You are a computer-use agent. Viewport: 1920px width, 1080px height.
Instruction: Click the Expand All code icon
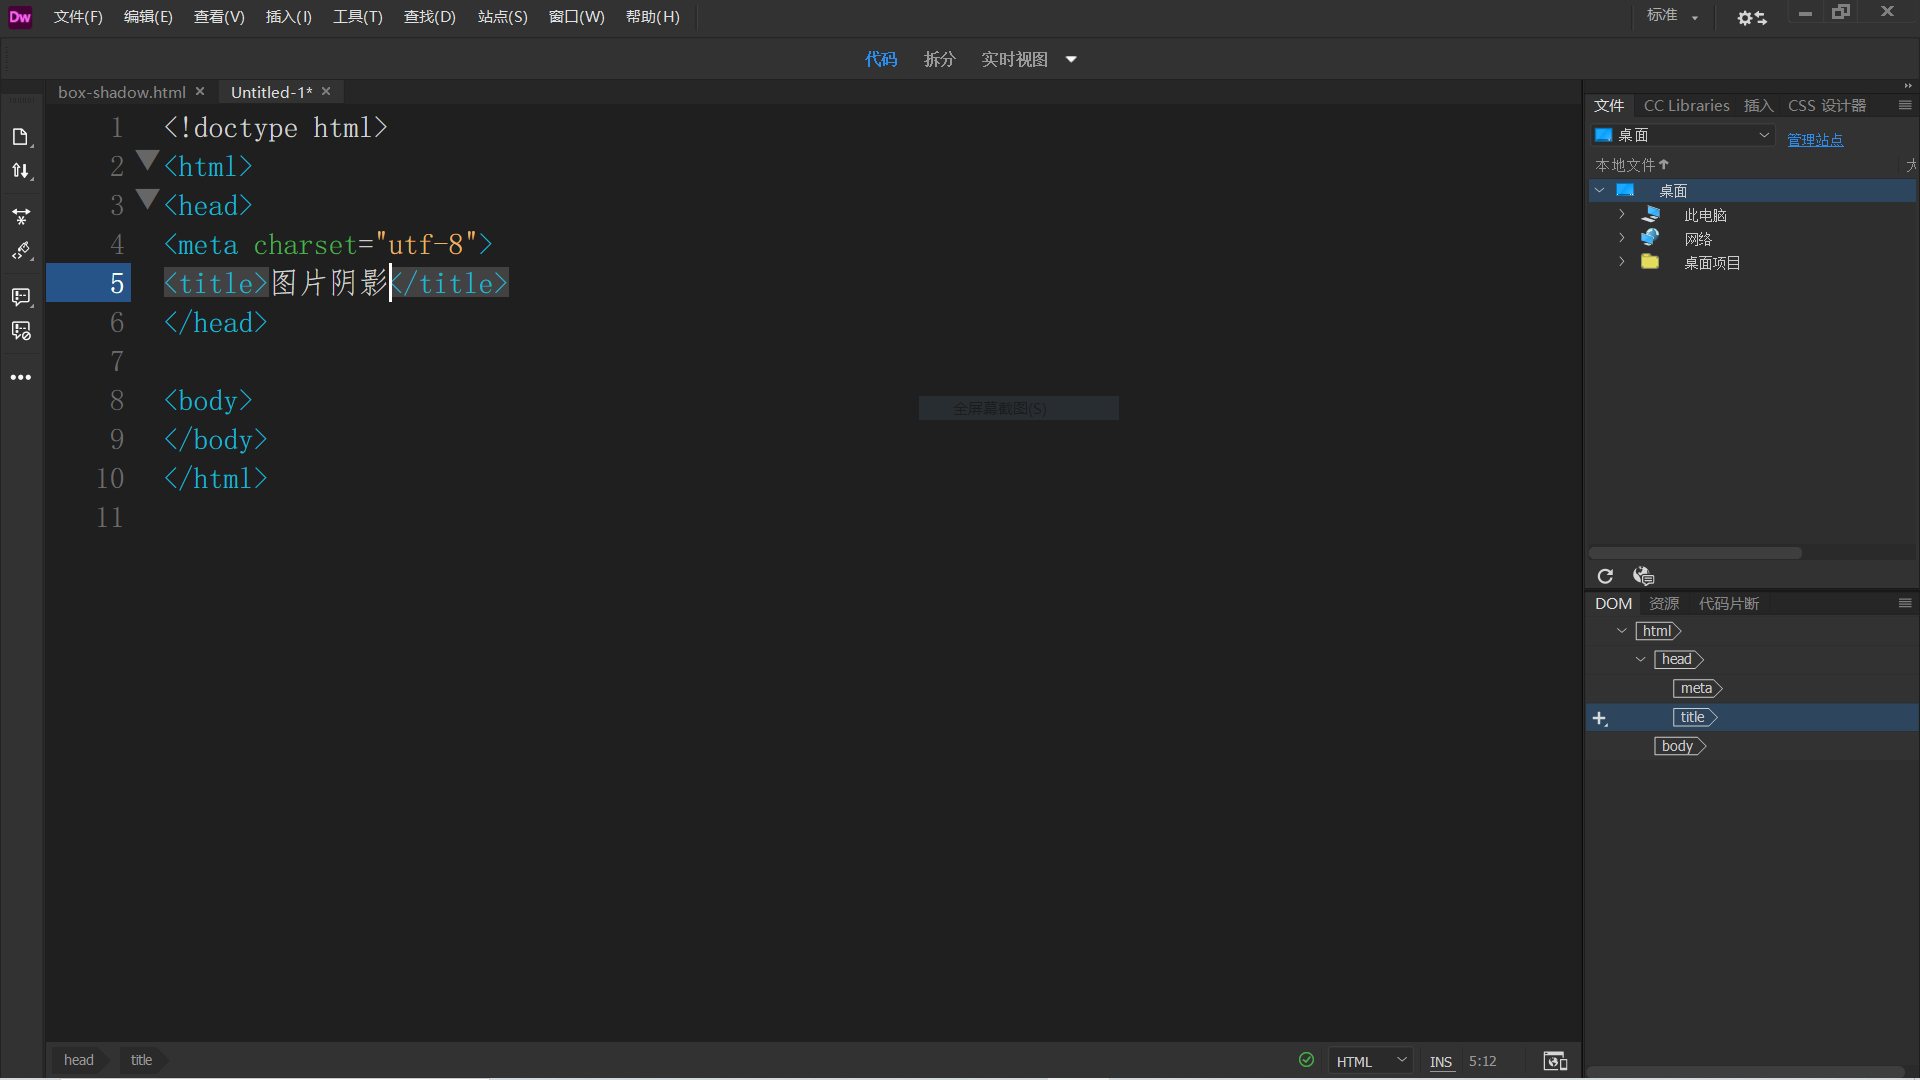click(x=20, y=216)
